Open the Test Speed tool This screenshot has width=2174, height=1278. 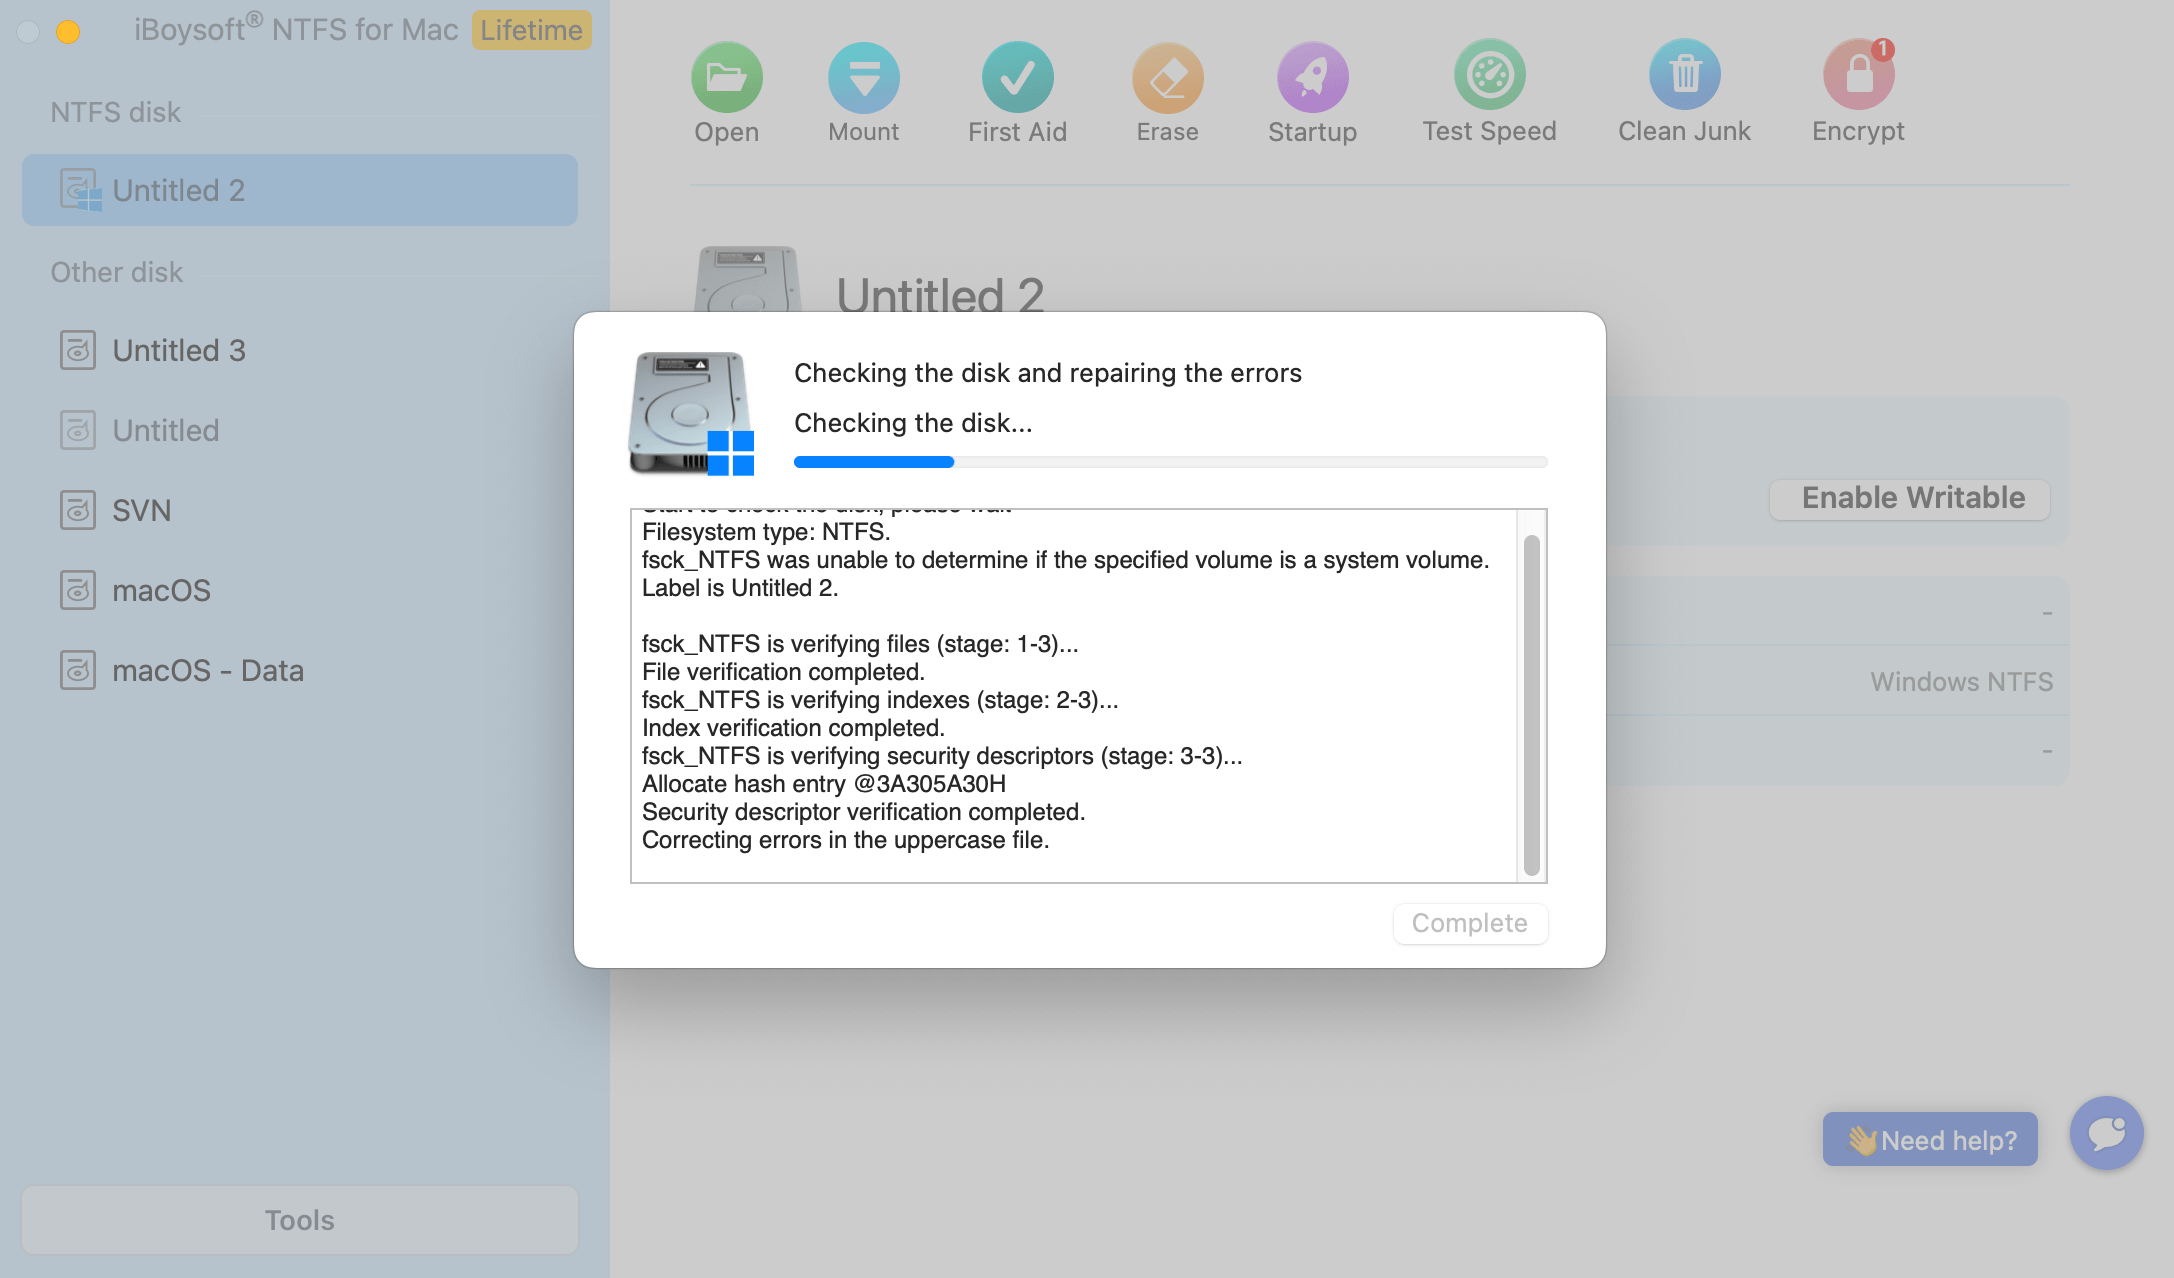[x=1490, y=75]
